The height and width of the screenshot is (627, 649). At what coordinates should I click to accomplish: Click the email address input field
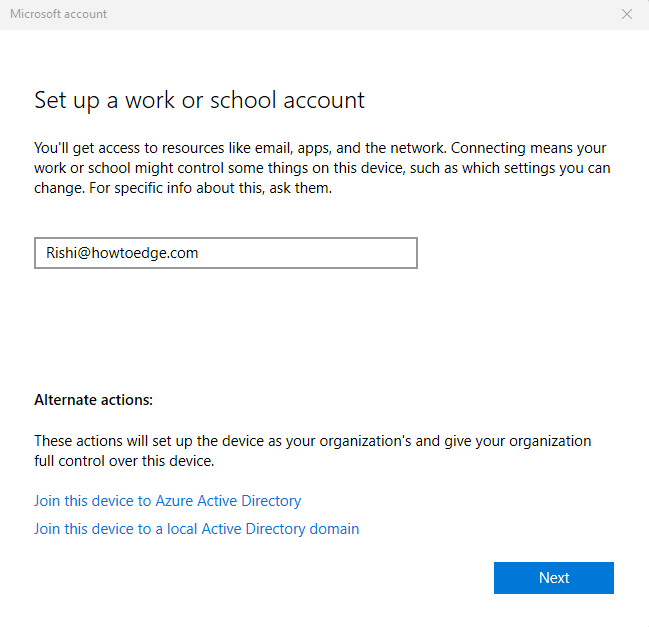click(x=226, y=253)
